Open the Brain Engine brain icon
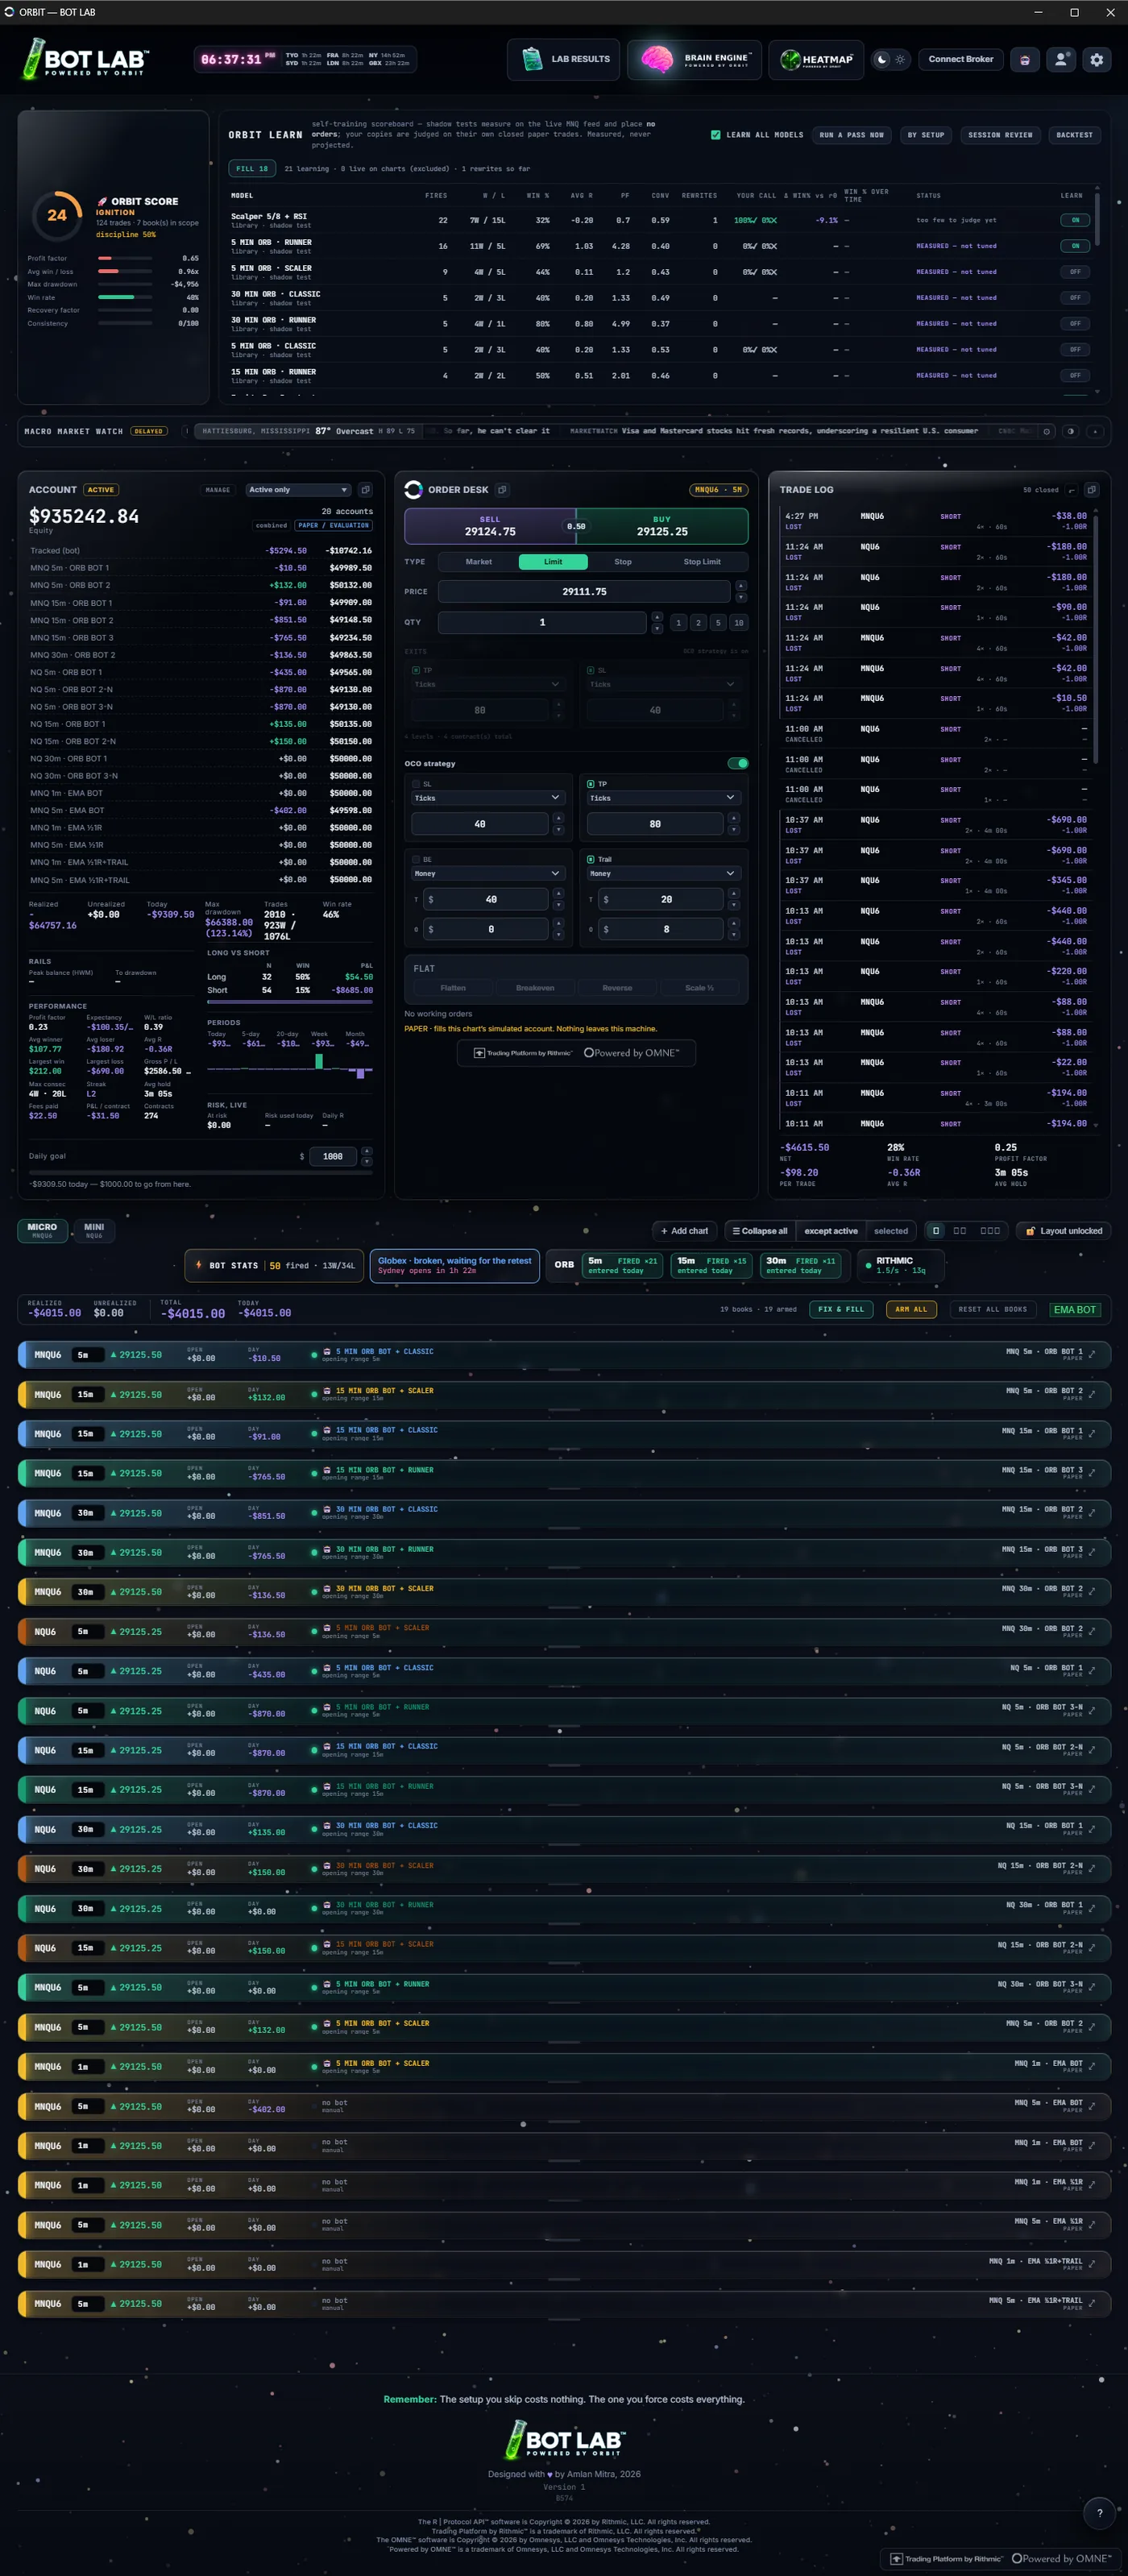The height and width of the screenshot is (2576, 1128). 657,59
